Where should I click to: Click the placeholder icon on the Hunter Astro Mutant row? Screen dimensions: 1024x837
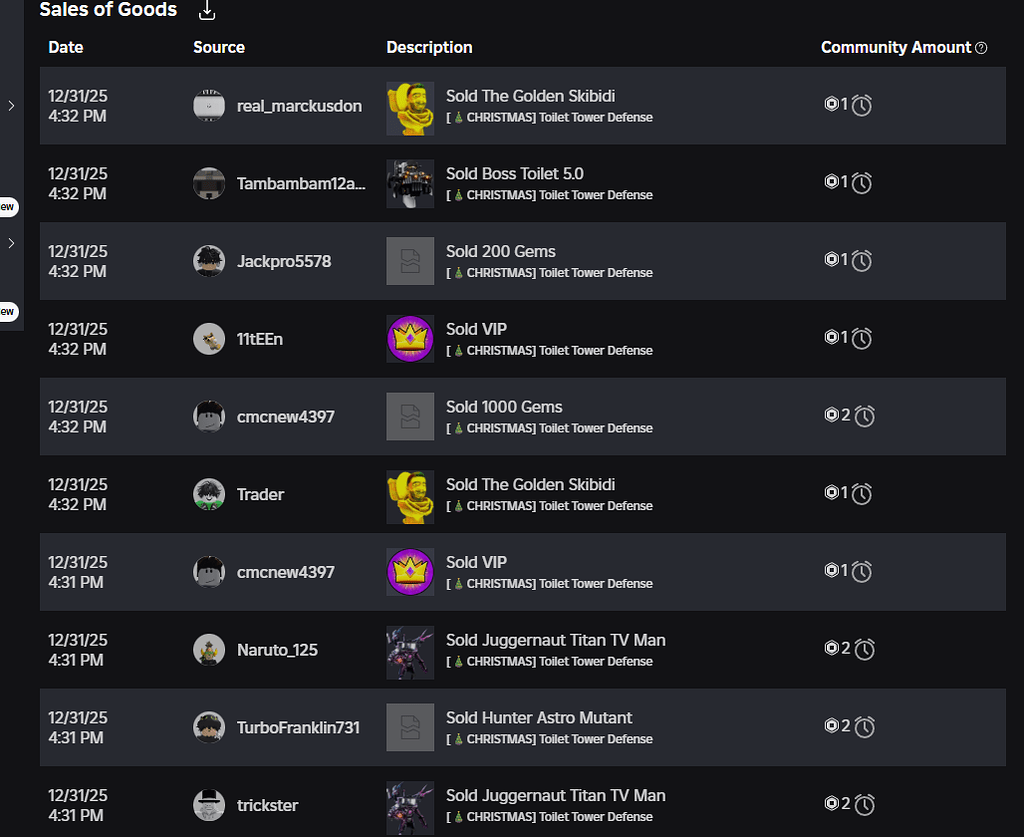[x=410, y=727]
